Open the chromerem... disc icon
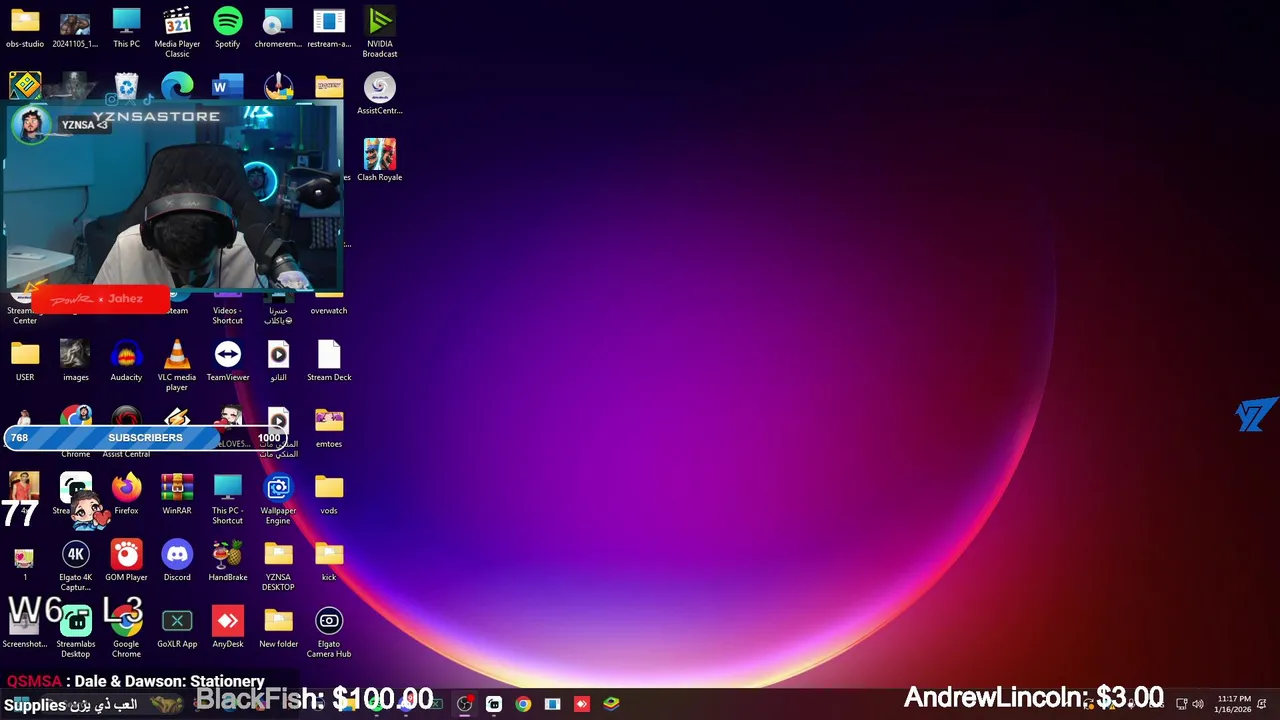 278,28
